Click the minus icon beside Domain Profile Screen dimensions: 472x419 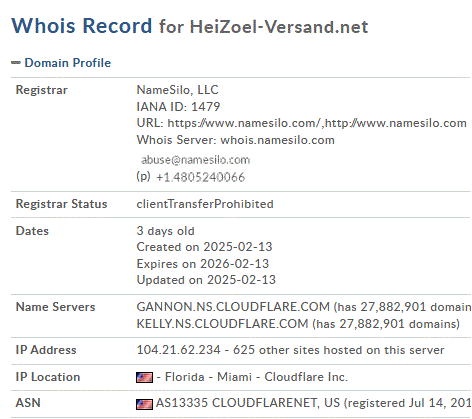click(16, 63)
